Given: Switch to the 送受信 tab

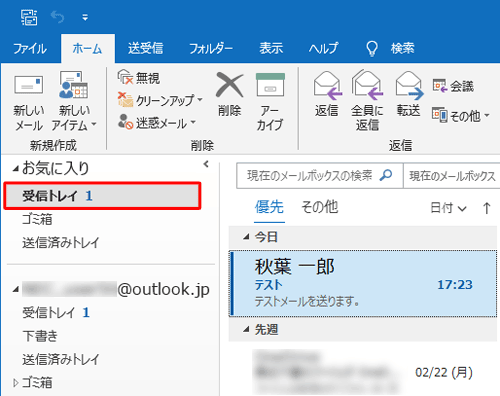Looking at the screenshot, I should click(146, 49).
